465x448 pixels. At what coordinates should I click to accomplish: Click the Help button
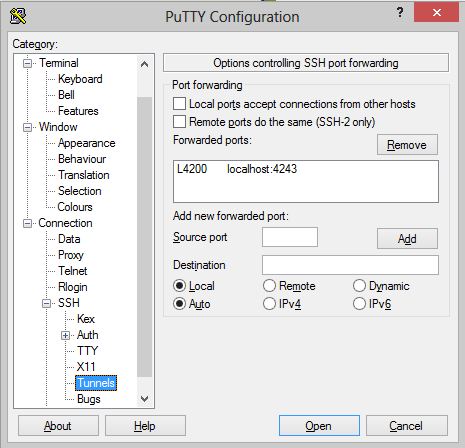click(145, 426)
